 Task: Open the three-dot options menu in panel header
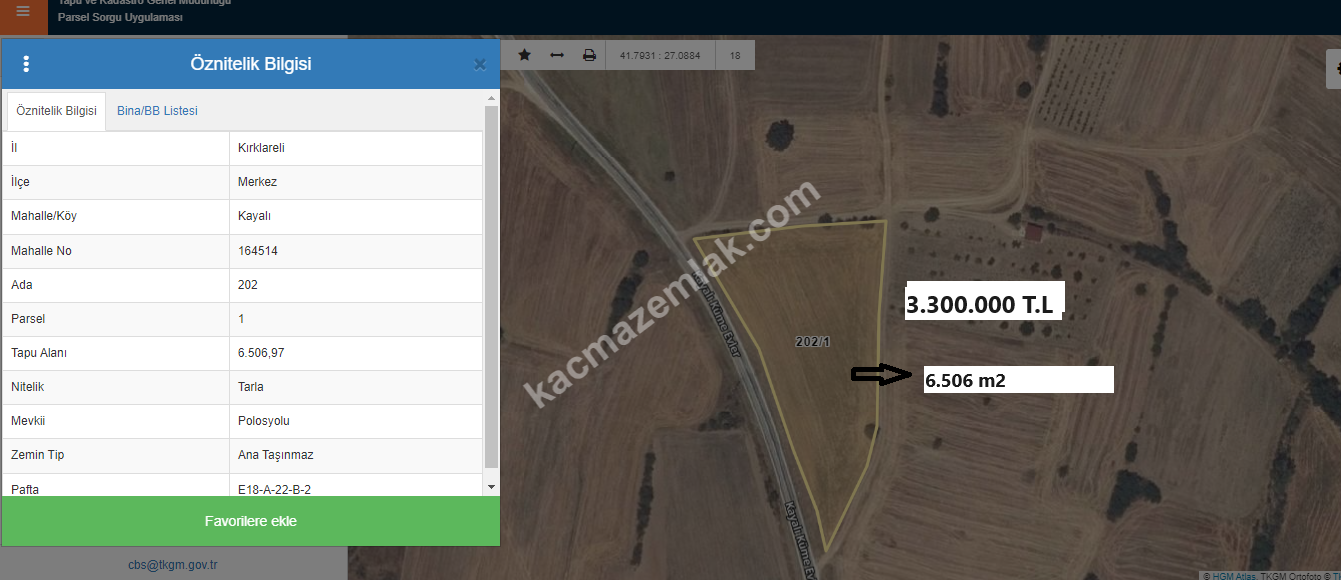click(26, 64)
